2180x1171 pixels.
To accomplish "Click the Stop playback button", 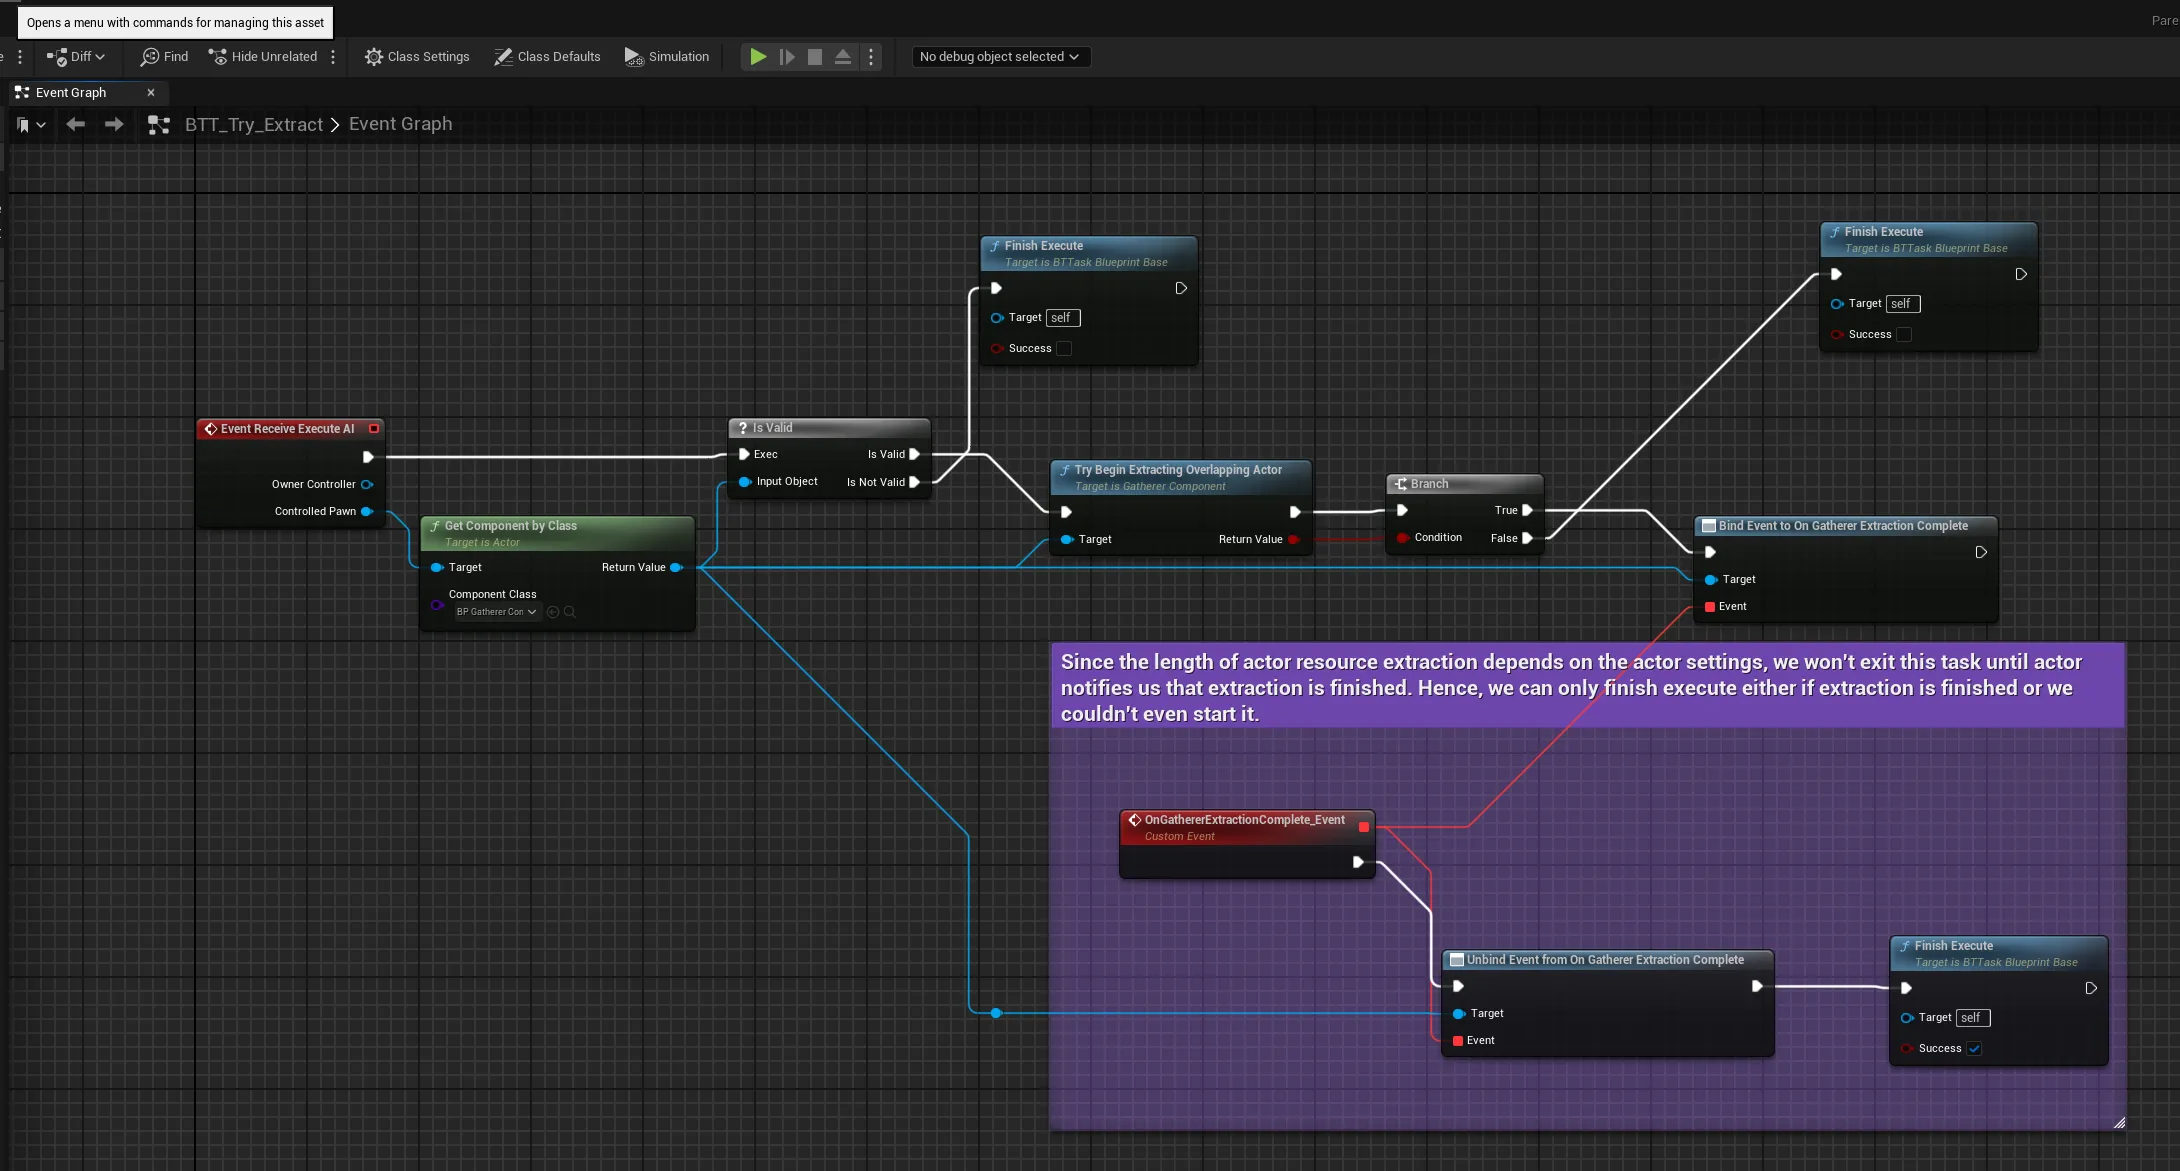I will pos(815,57).
